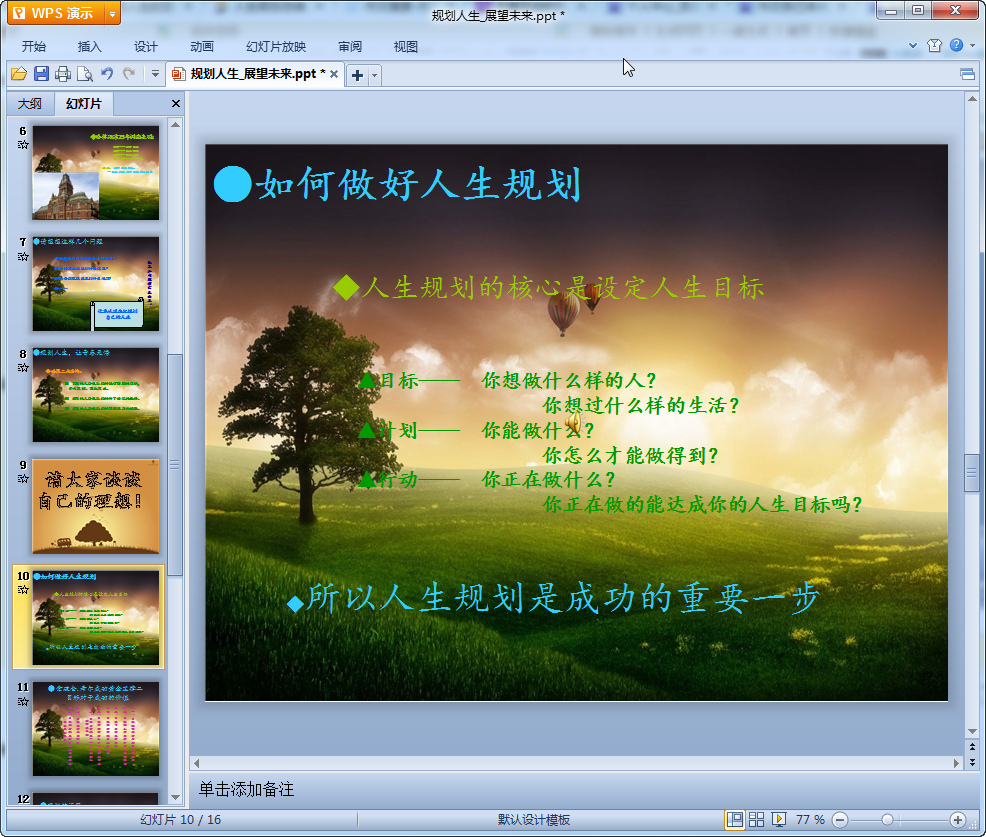The width and height of the screenshot is (986, 837).
Task: Open WPS 演示 application menu dropdown arrow
Action: click(113, 13)
